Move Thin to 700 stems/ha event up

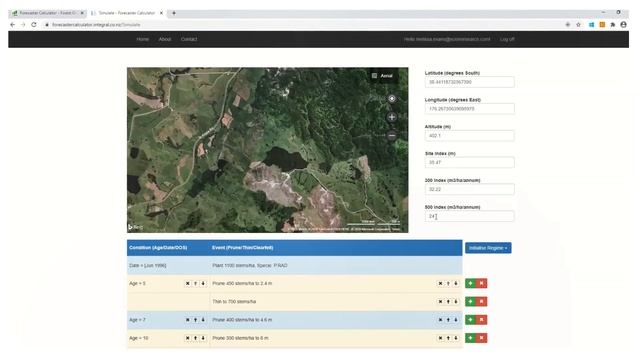pyautogui.click(x=448, y=302)
